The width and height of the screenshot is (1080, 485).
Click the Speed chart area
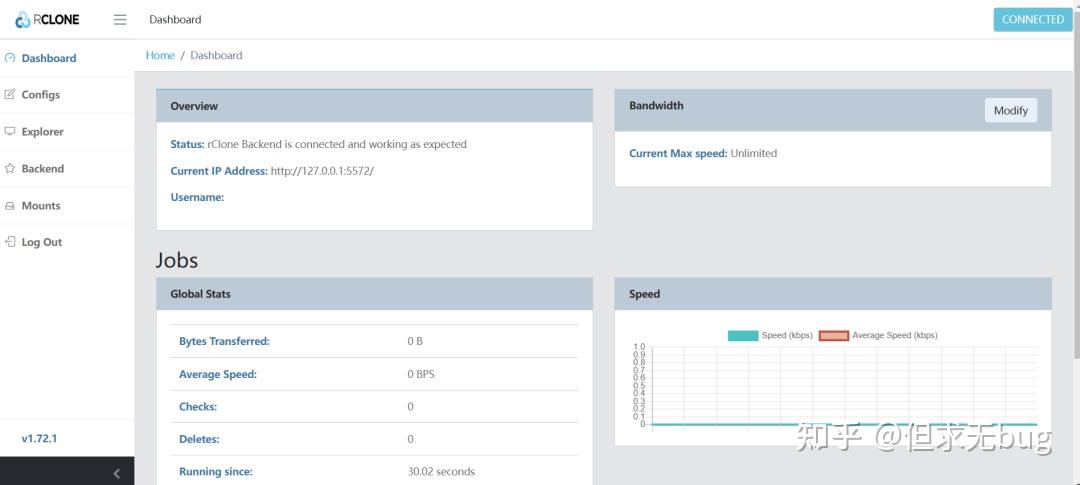844,386
